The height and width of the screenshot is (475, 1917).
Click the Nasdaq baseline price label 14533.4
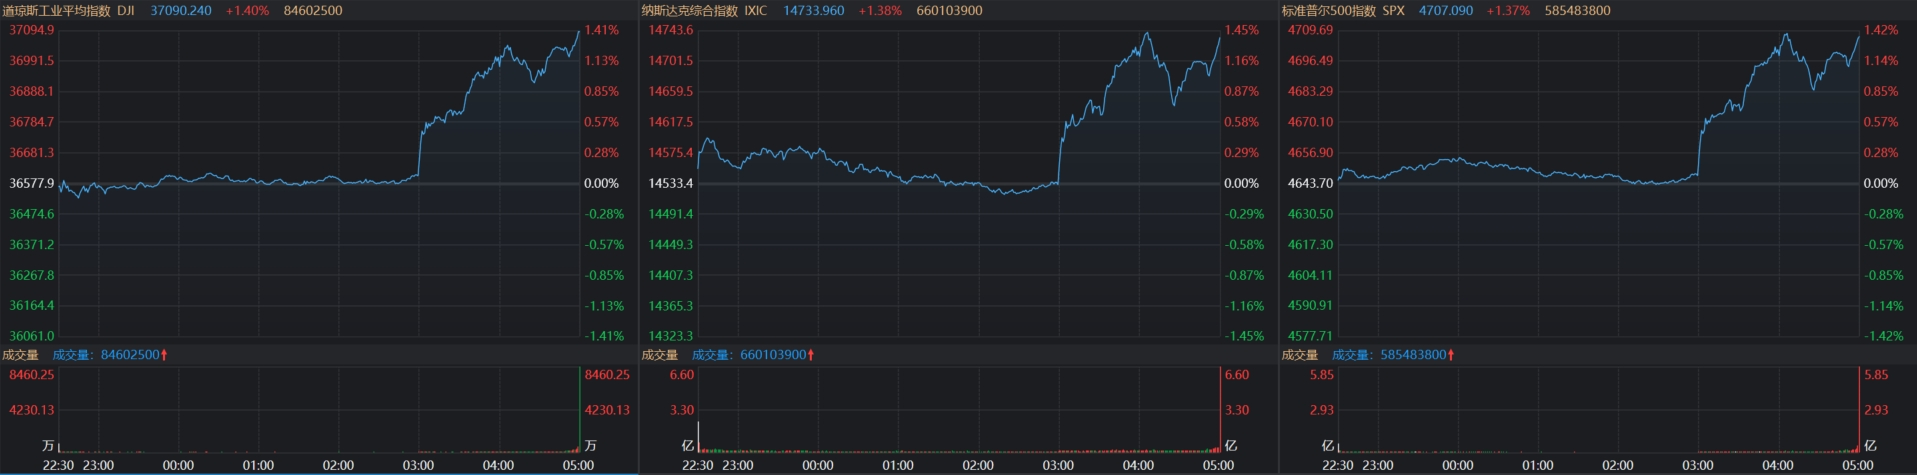(x=670, y=183)
